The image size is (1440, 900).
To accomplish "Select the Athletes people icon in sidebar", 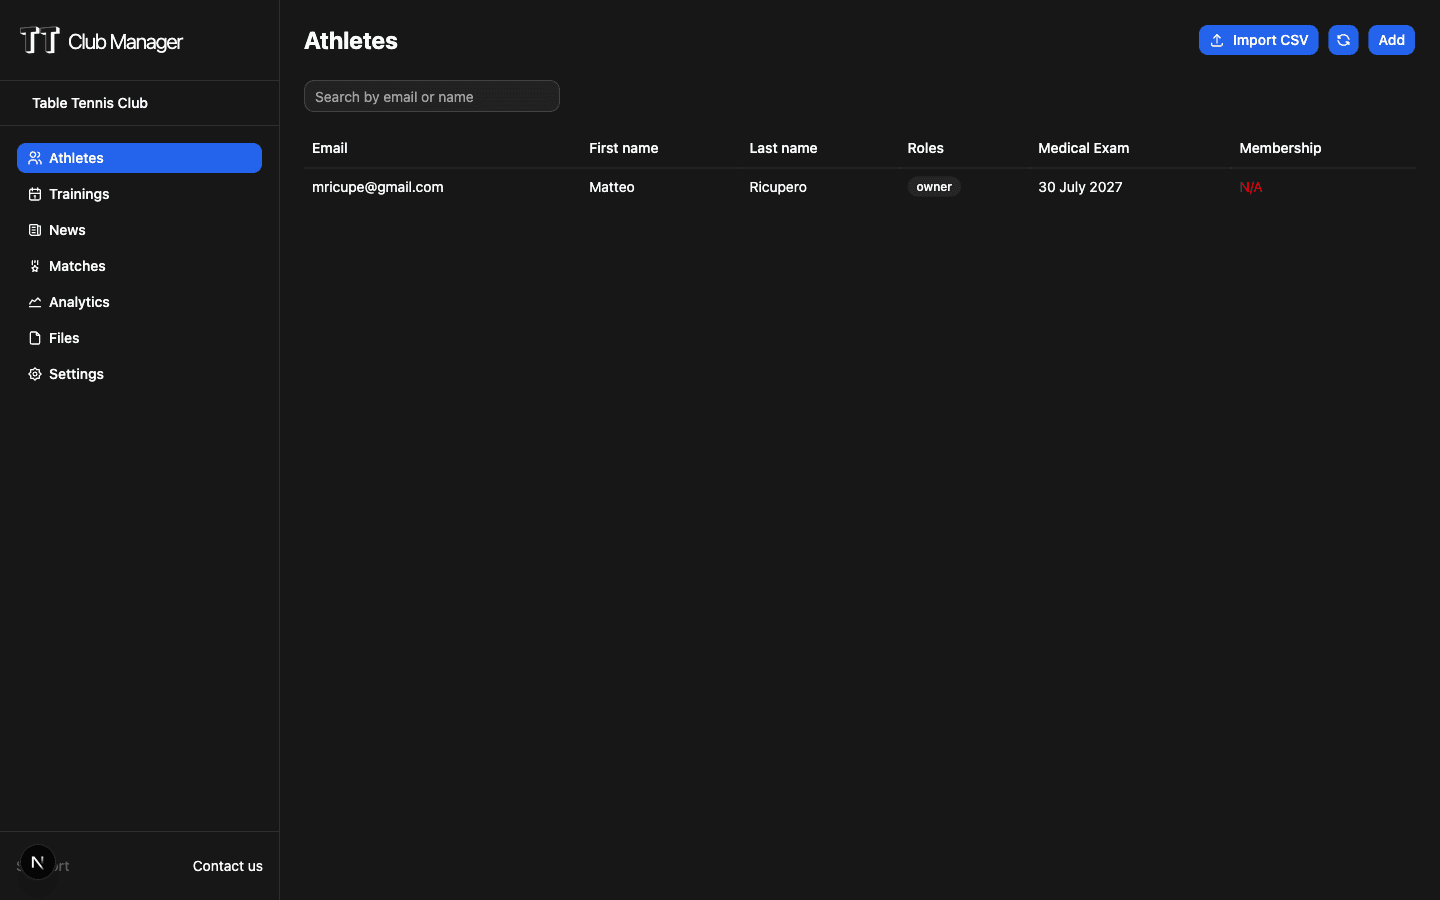I will (x=35, y=157).
